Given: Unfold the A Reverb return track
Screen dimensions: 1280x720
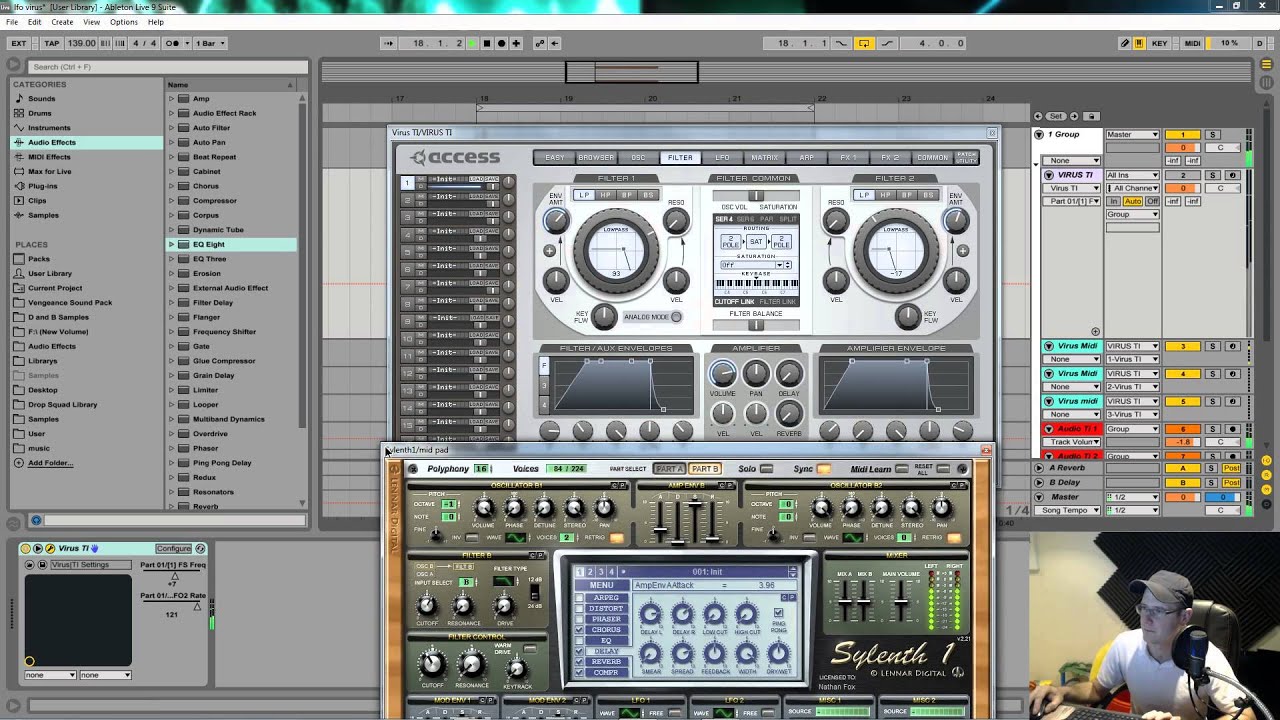Looking at the screenshot, I should coord(1038,468).
